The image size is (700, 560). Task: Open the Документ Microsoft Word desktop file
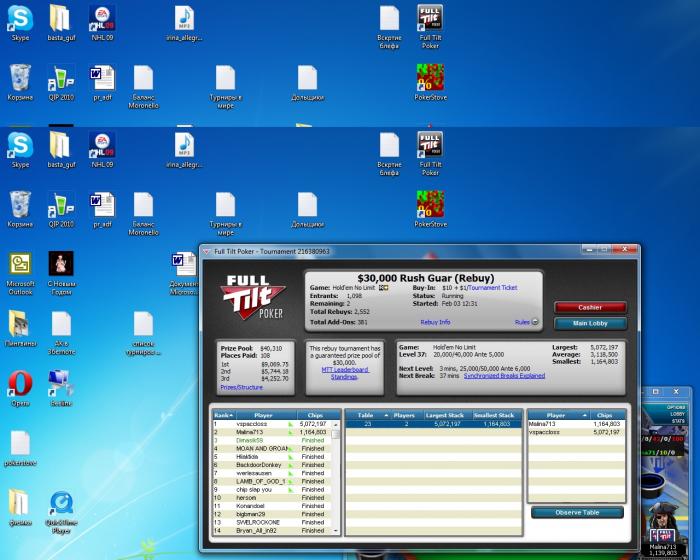(x=184, y=273)
